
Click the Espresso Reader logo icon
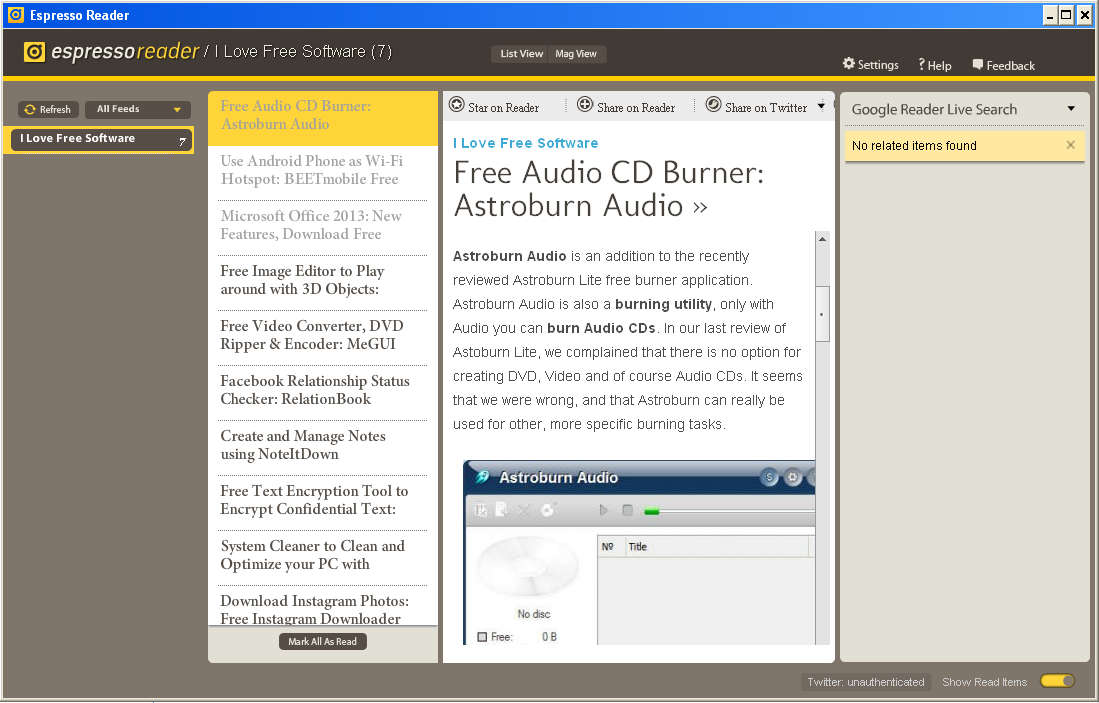click(x=35, y=52)
